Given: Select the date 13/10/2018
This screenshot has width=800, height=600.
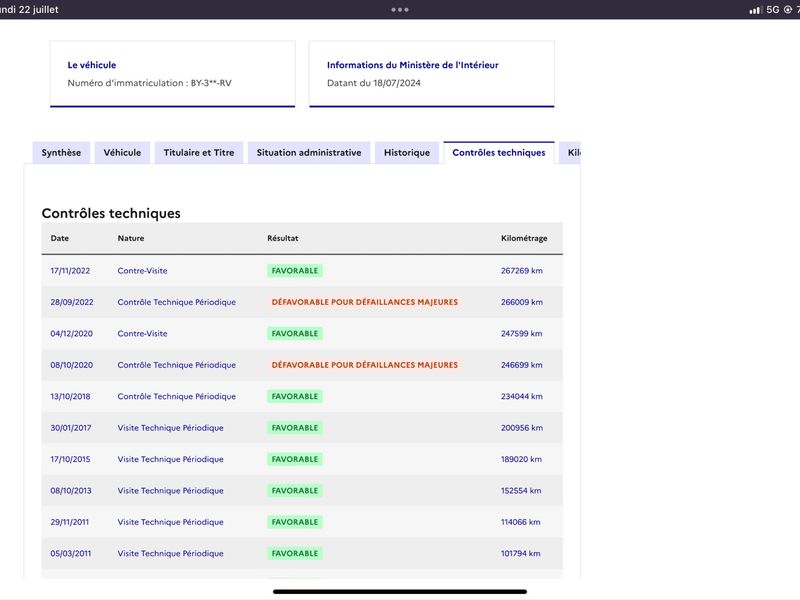Looking at the screenshot, I should (70, 396).
